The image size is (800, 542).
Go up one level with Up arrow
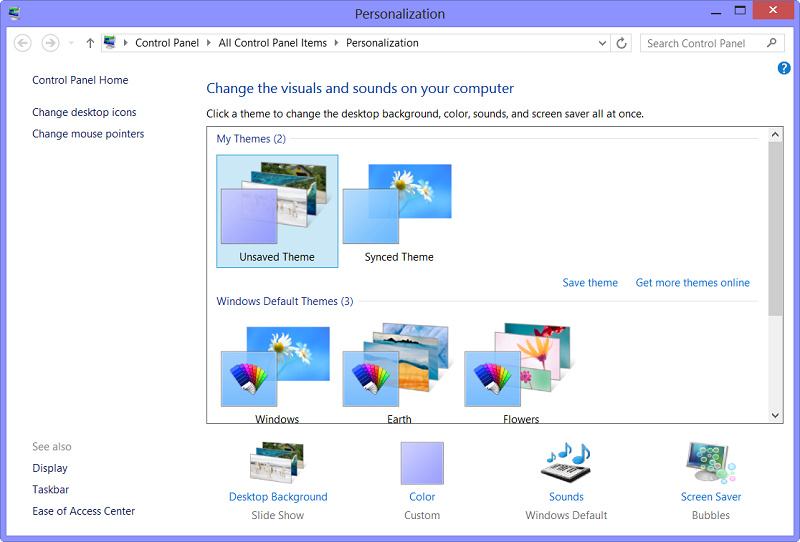[x=90, y=43]
